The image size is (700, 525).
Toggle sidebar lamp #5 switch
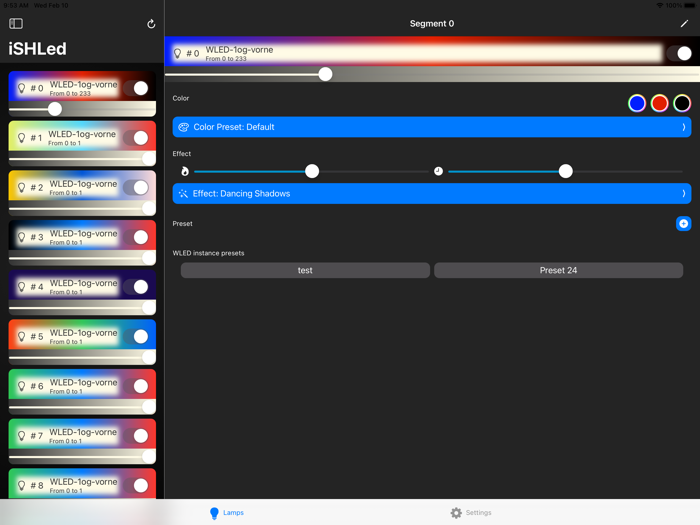click(x=136, y=336)
